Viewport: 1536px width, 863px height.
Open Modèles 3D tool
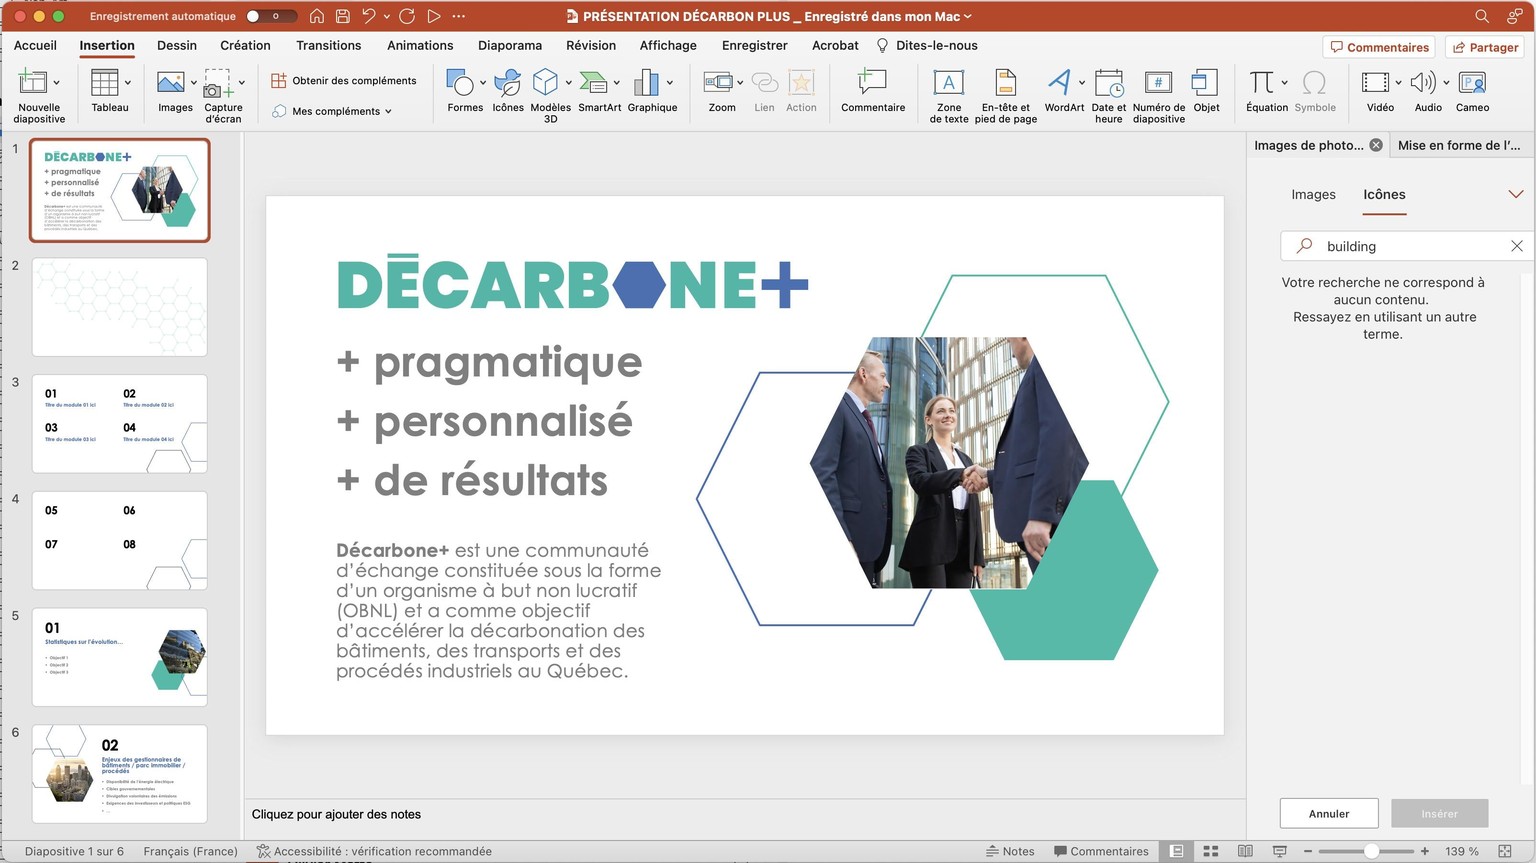[x=546, y=82]
